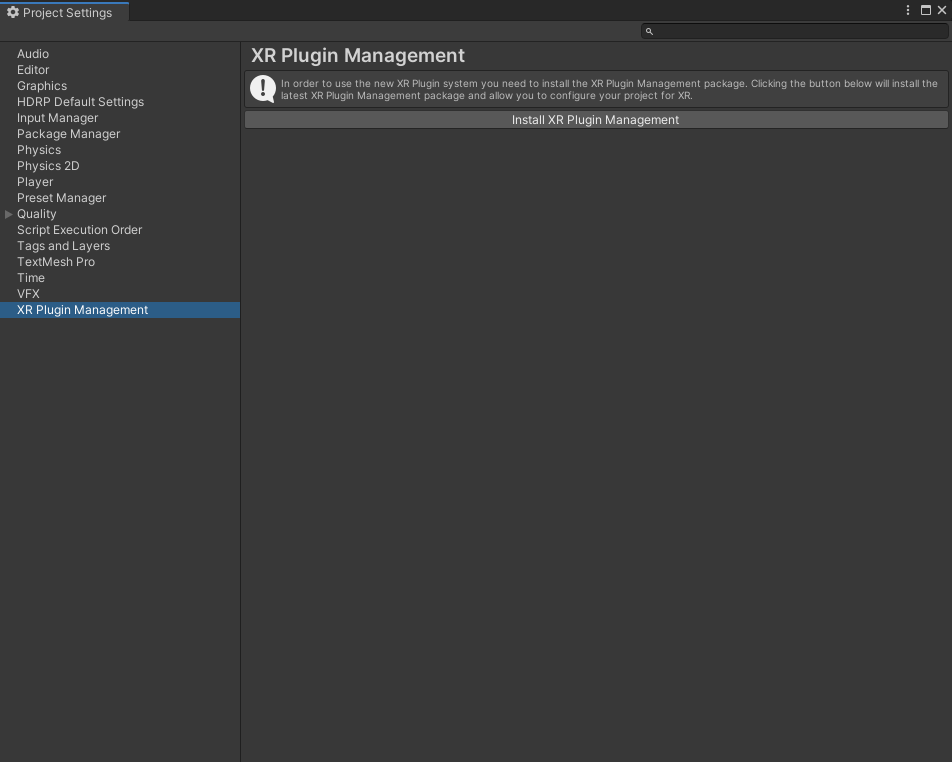Image resolution: width=952 pixels, height=762 pixels.
Task: Open the three-dot window options menu
Action: 908,10
